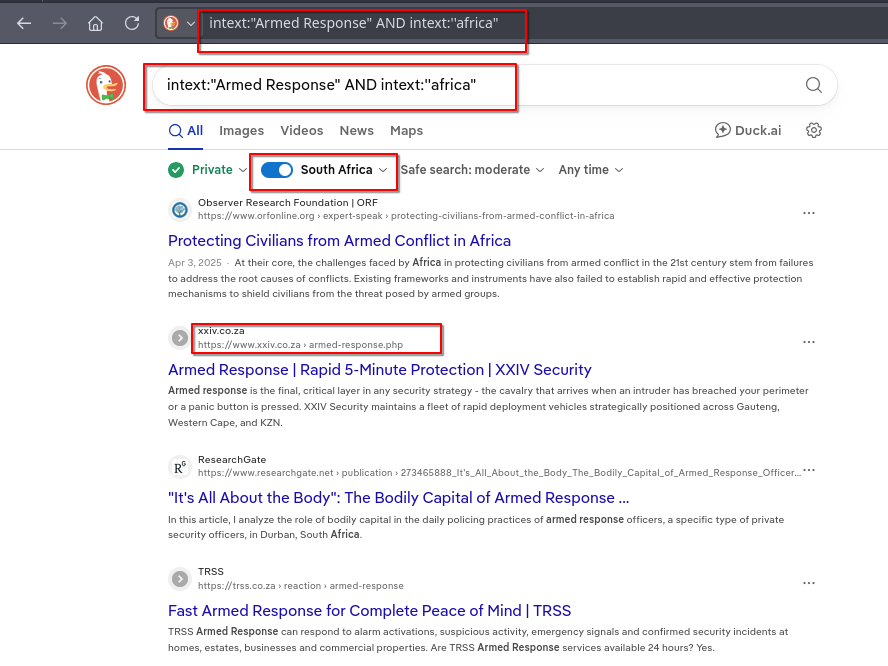The image size is (888, 666).
Task: Open orfonline.org result URL
Action: tap(406, 216)
